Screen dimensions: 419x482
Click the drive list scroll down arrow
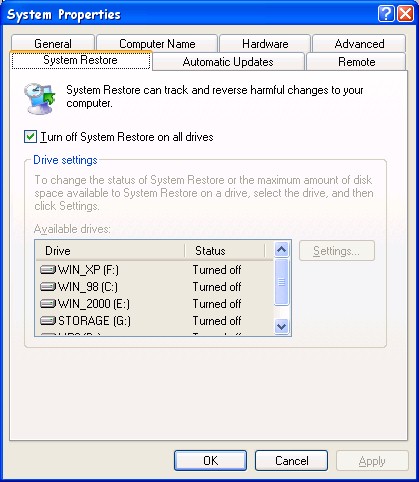[x=282, y=326]
